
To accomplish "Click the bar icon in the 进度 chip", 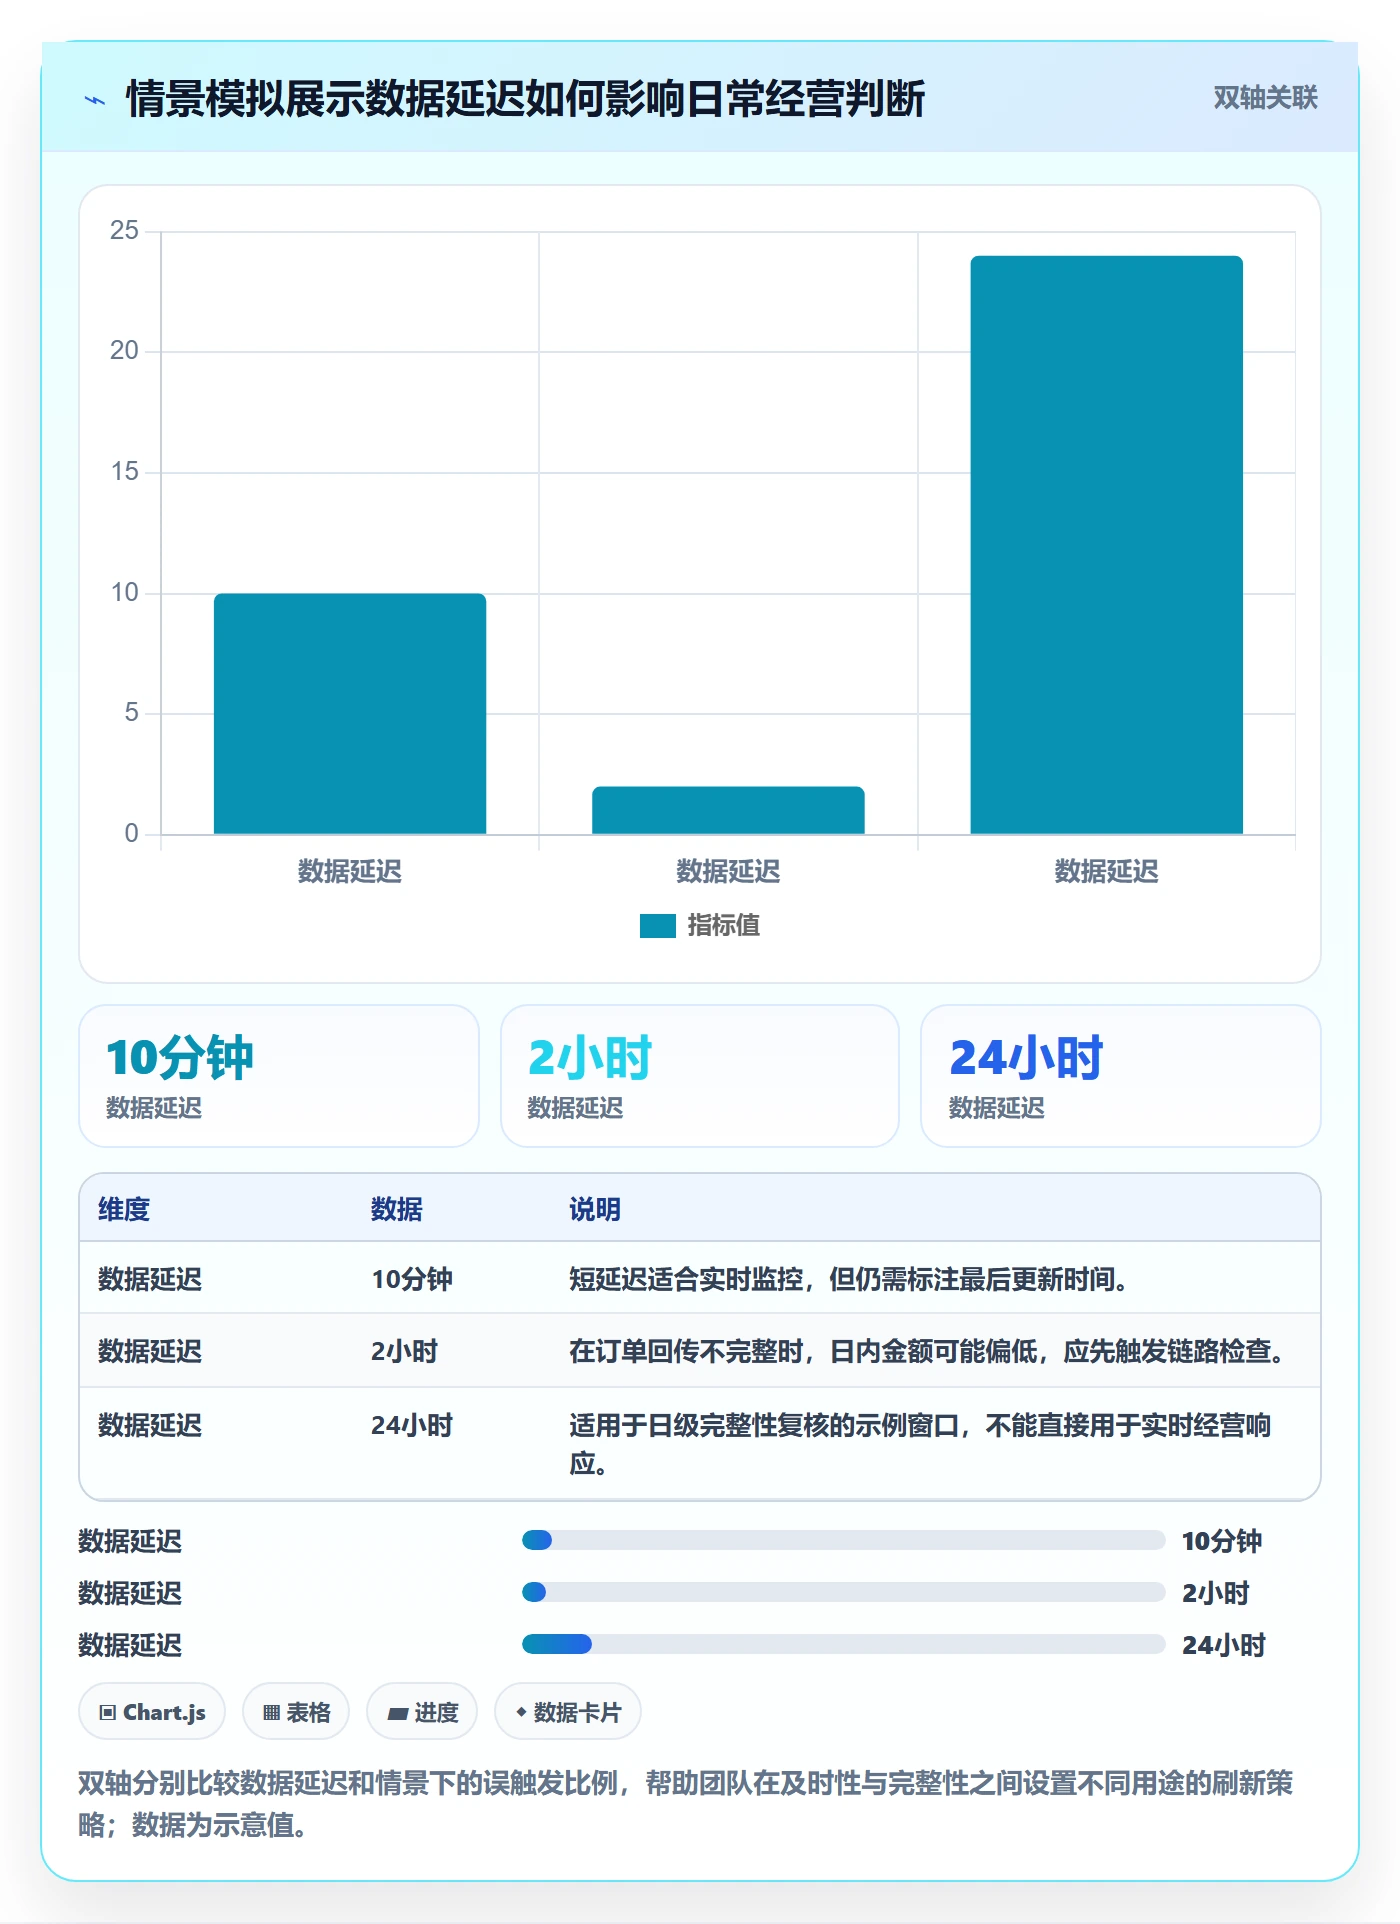I will 397,1713.
